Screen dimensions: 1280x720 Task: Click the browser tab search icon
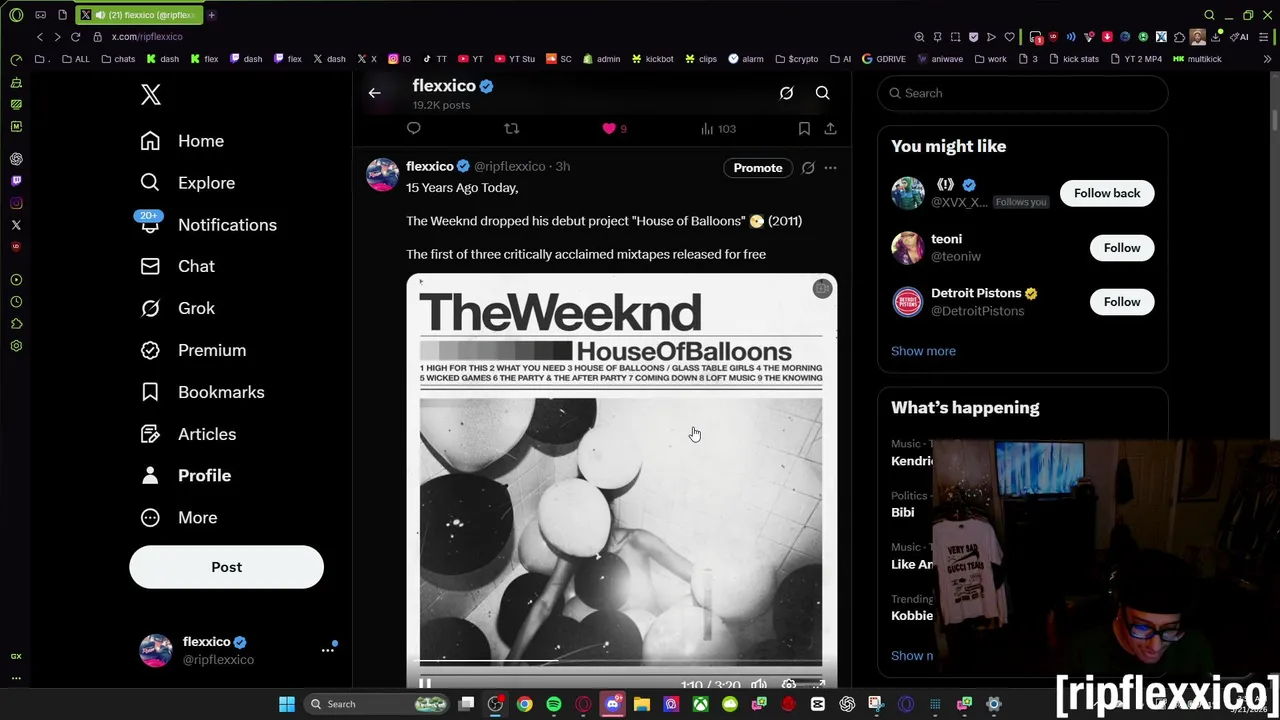click(1209, 15)
